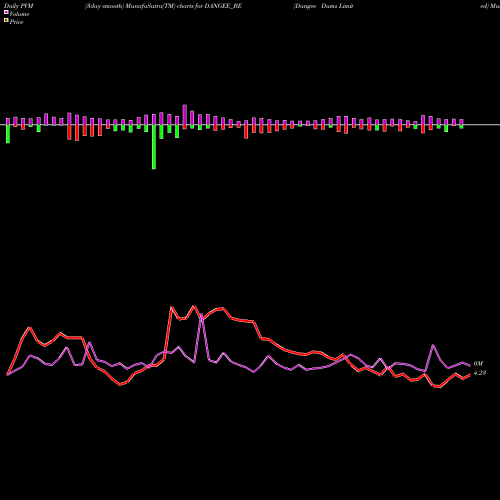Click the tallest green downward bar
The height and width of the screenshot is (500, 500).
[x=154, y=147]
